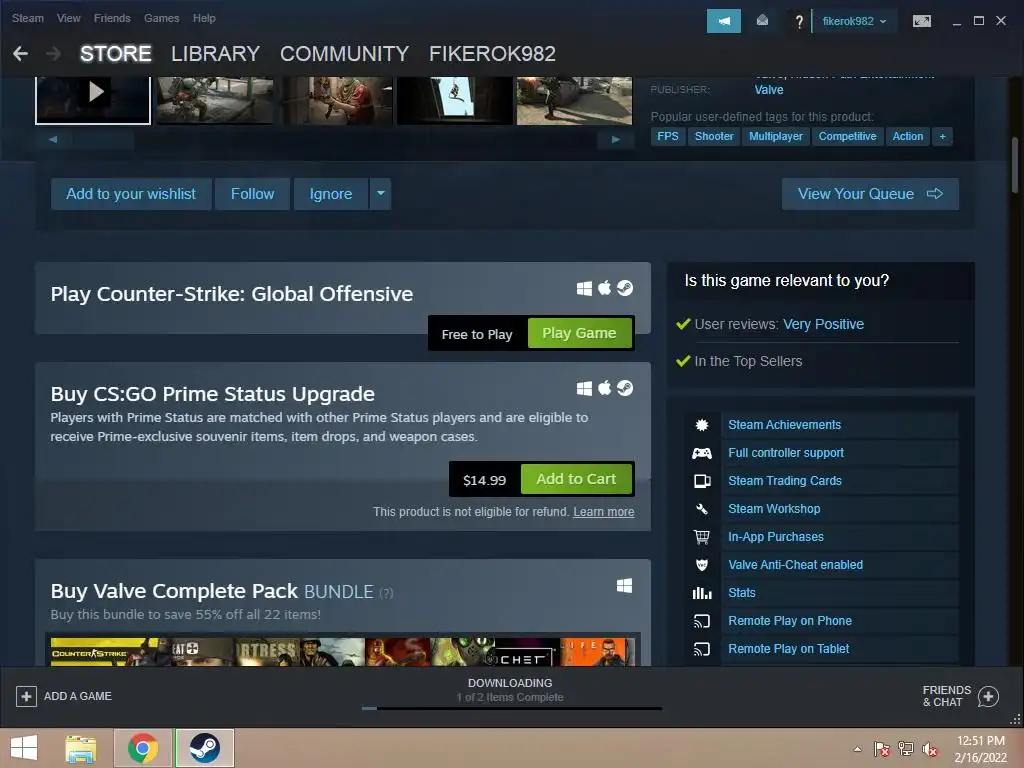The width and height of the screenshot is (1024, 768).
Task: Click the green Play Game button
Action: 579,333
